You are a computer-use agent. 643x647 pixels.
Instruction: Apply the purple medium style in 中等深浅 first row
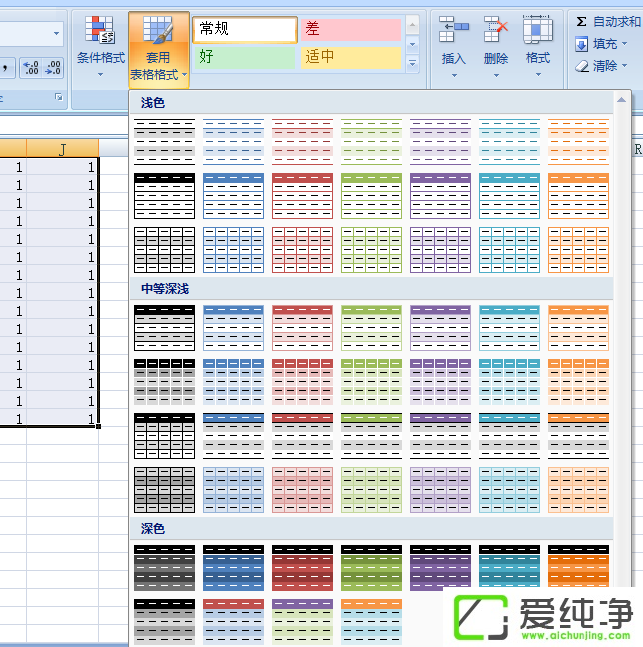[440, 328]
